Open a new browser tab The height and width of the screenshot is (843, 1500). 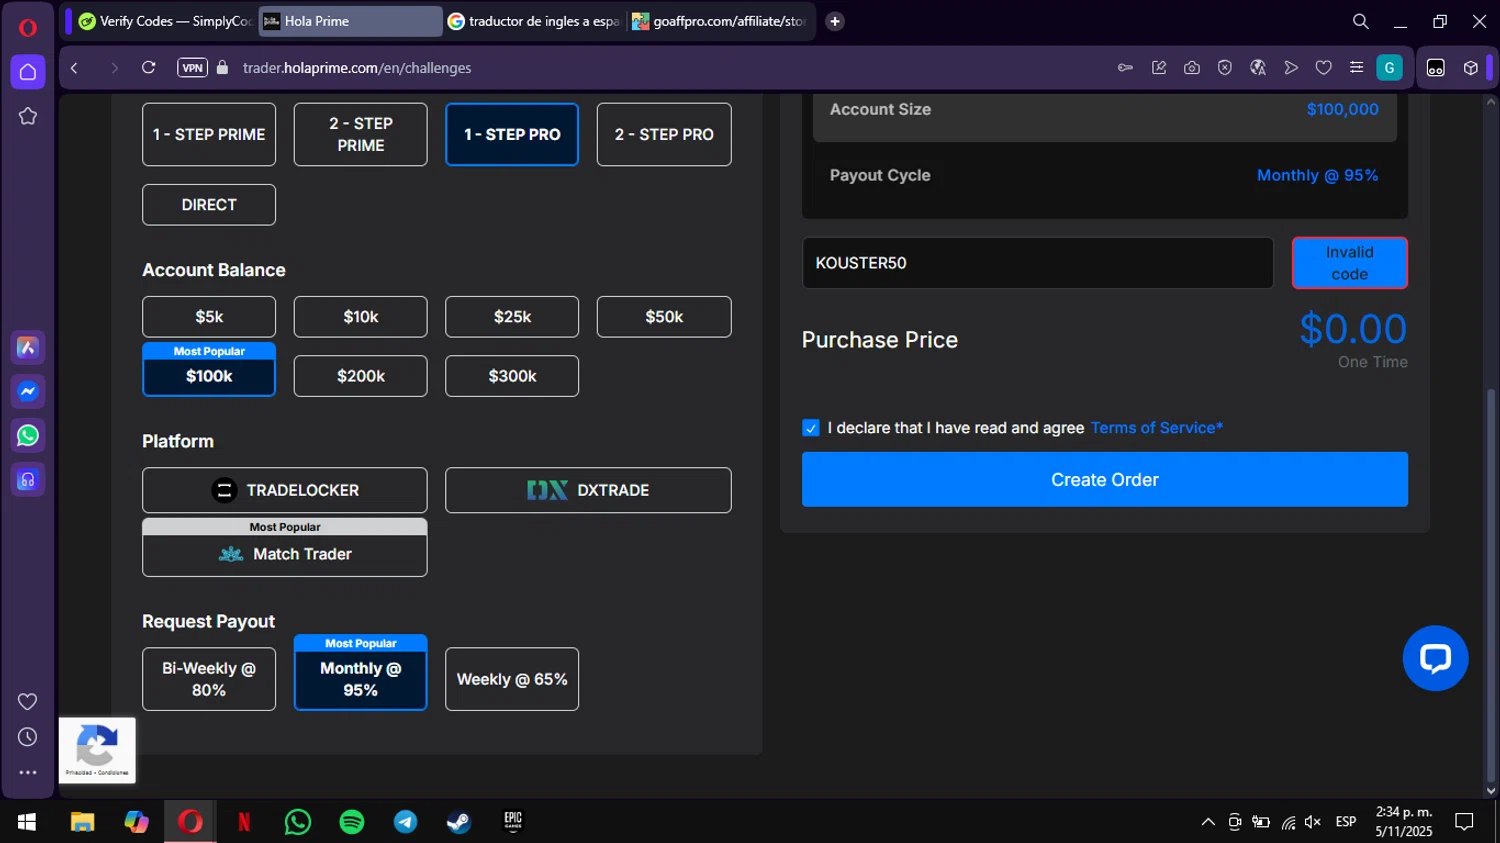pos(835,21)
